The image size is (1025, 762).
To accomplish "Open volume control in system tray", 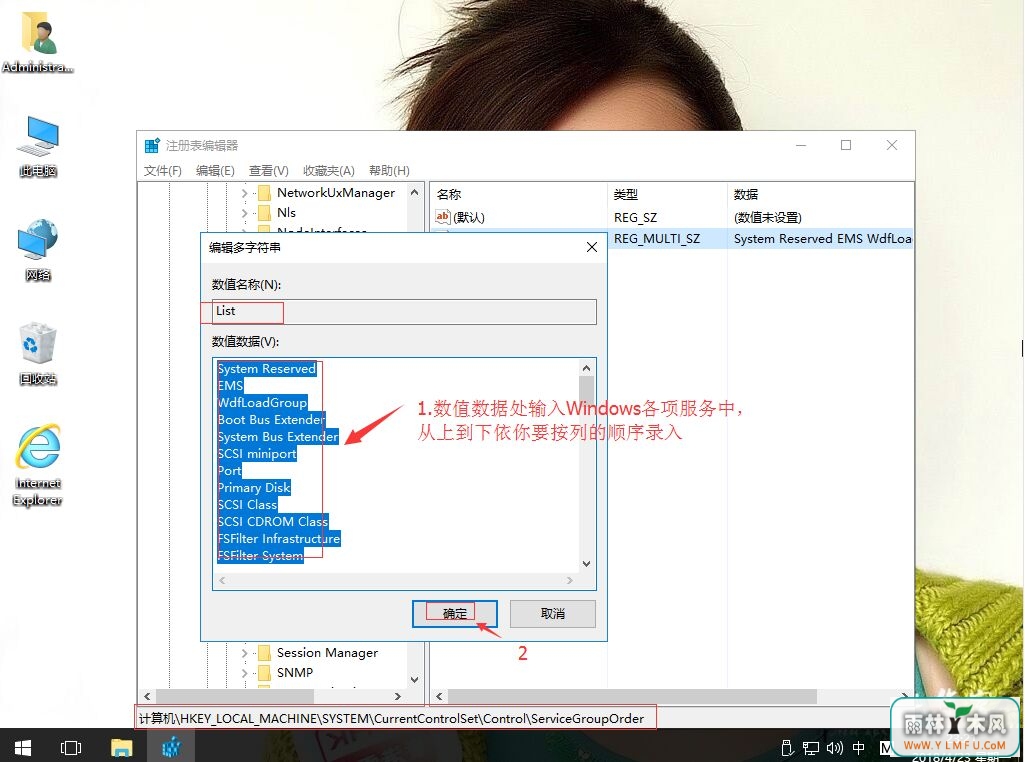I will click(834, 748).
